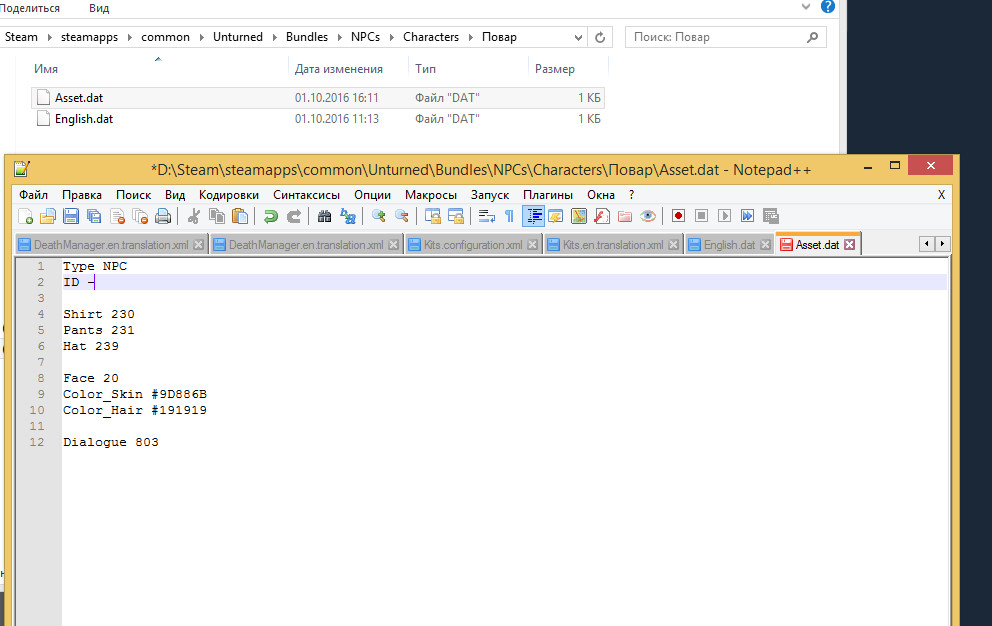Click the Close All documents toolbar icon
Screen dimensions: 992x626
click(x=140, y=216)
